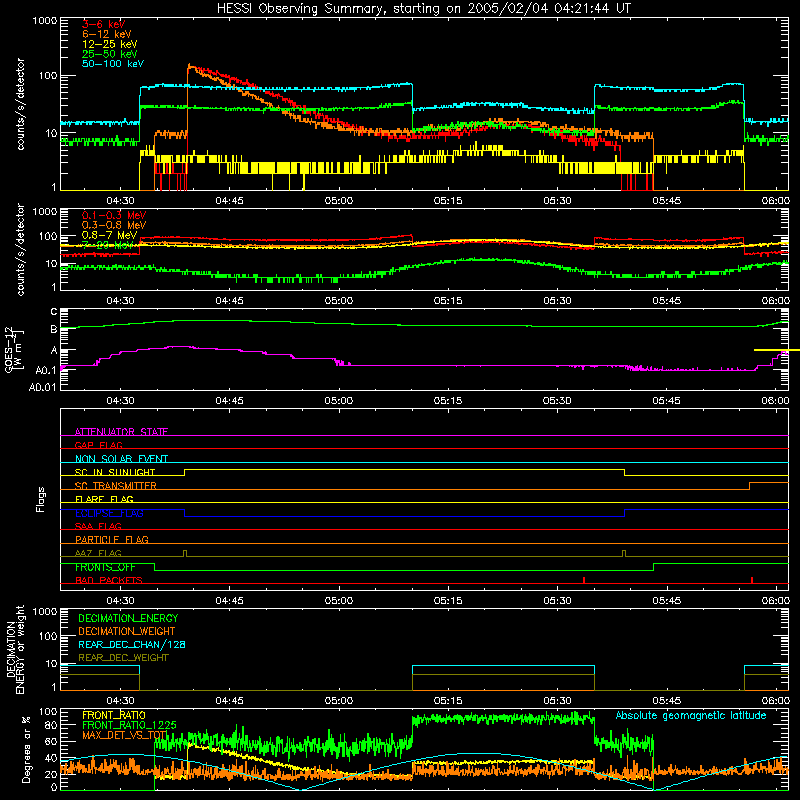This screenshot has height=800, width=800.
Task: Click the DECIMATION ENERGY or weight axis title
Action: (x=15, y=649)
